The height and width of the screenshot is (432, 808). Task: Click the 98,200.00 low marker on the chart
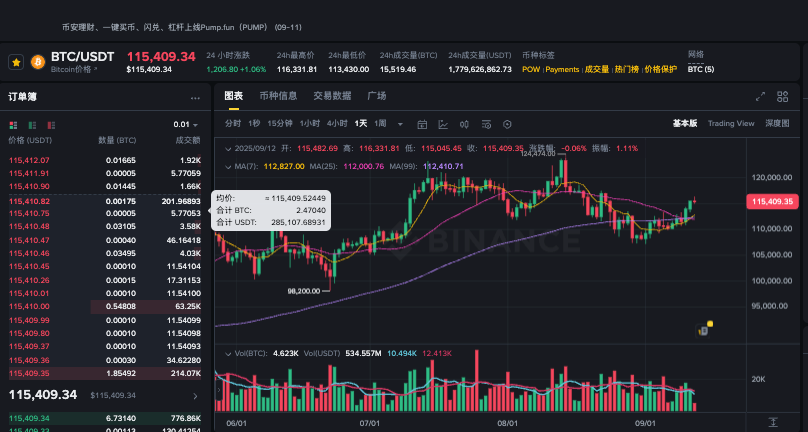pos(304,291)
